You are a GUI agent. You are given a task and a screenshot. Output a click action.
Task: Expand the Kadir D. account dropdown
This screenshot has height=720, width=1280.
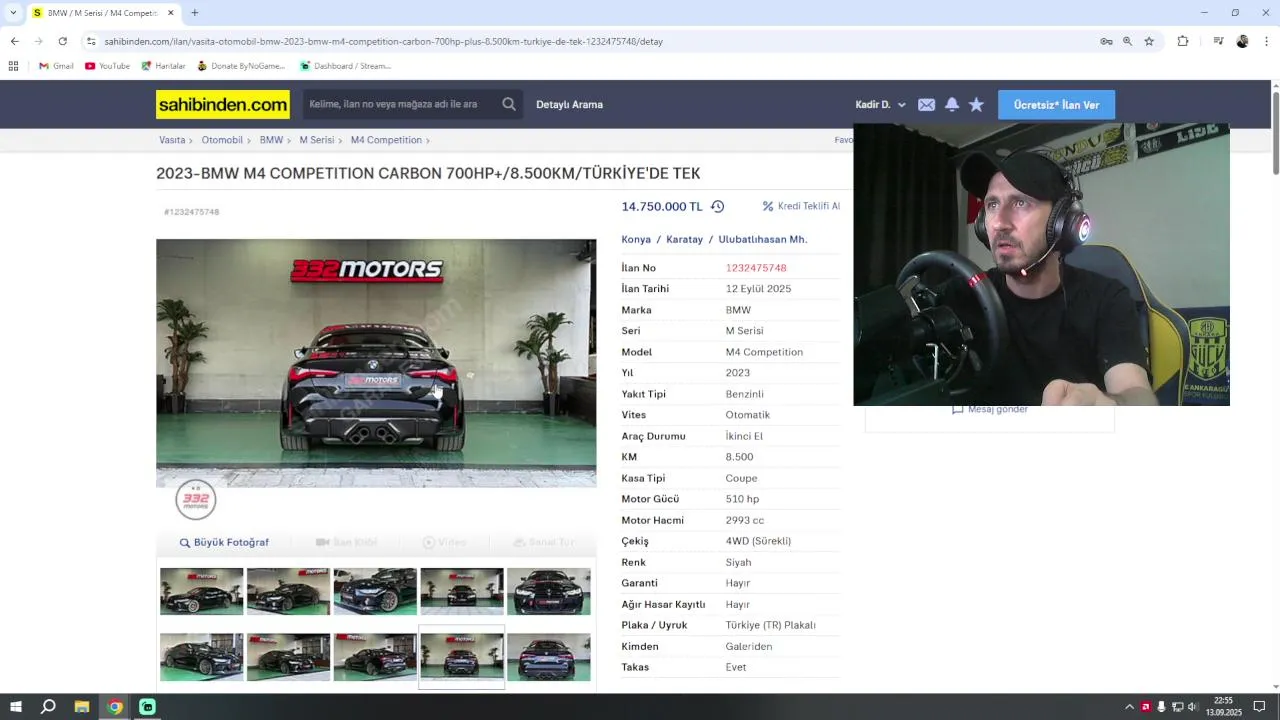point(881,105)
